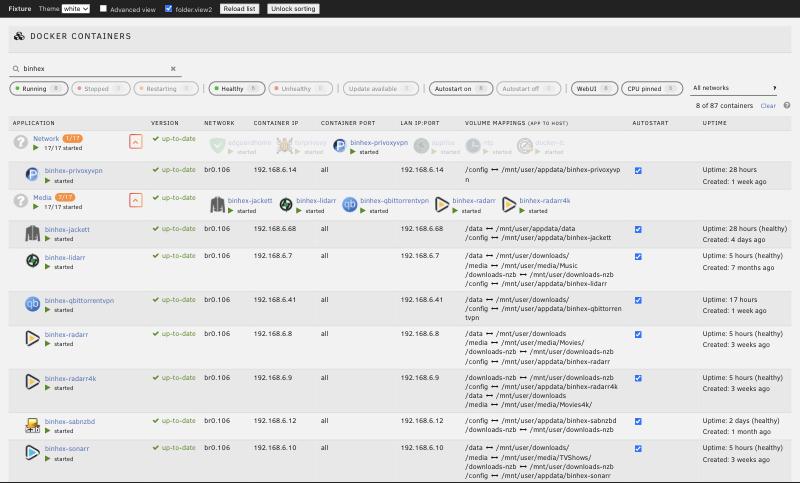Click the Network folder question-mark icon
Viewport: 800px width, 483px height.
click(21, 142)
